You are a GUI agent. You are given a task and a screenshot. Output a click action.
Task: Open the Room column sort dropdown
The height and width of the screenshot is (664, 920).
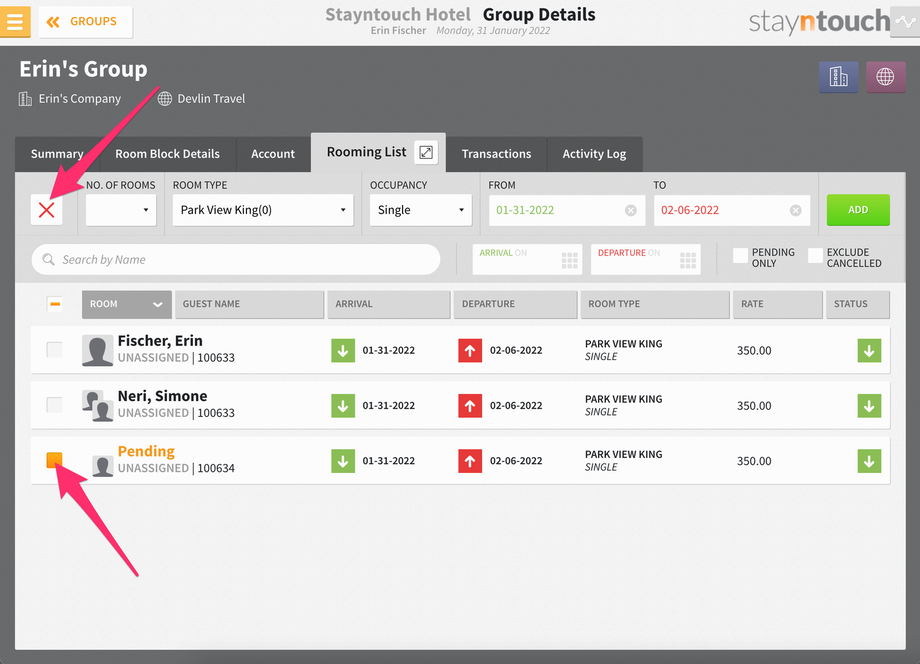click(127, 304)
